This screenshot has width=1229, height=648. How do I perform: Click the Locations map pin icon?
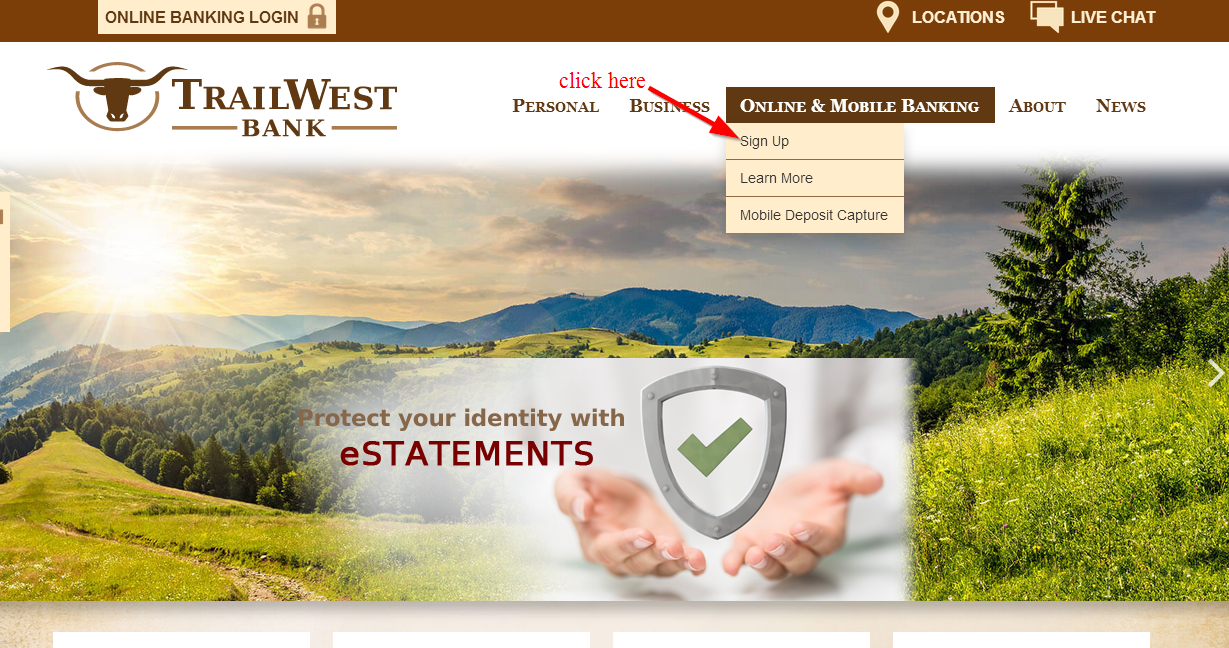click(888, 17)
